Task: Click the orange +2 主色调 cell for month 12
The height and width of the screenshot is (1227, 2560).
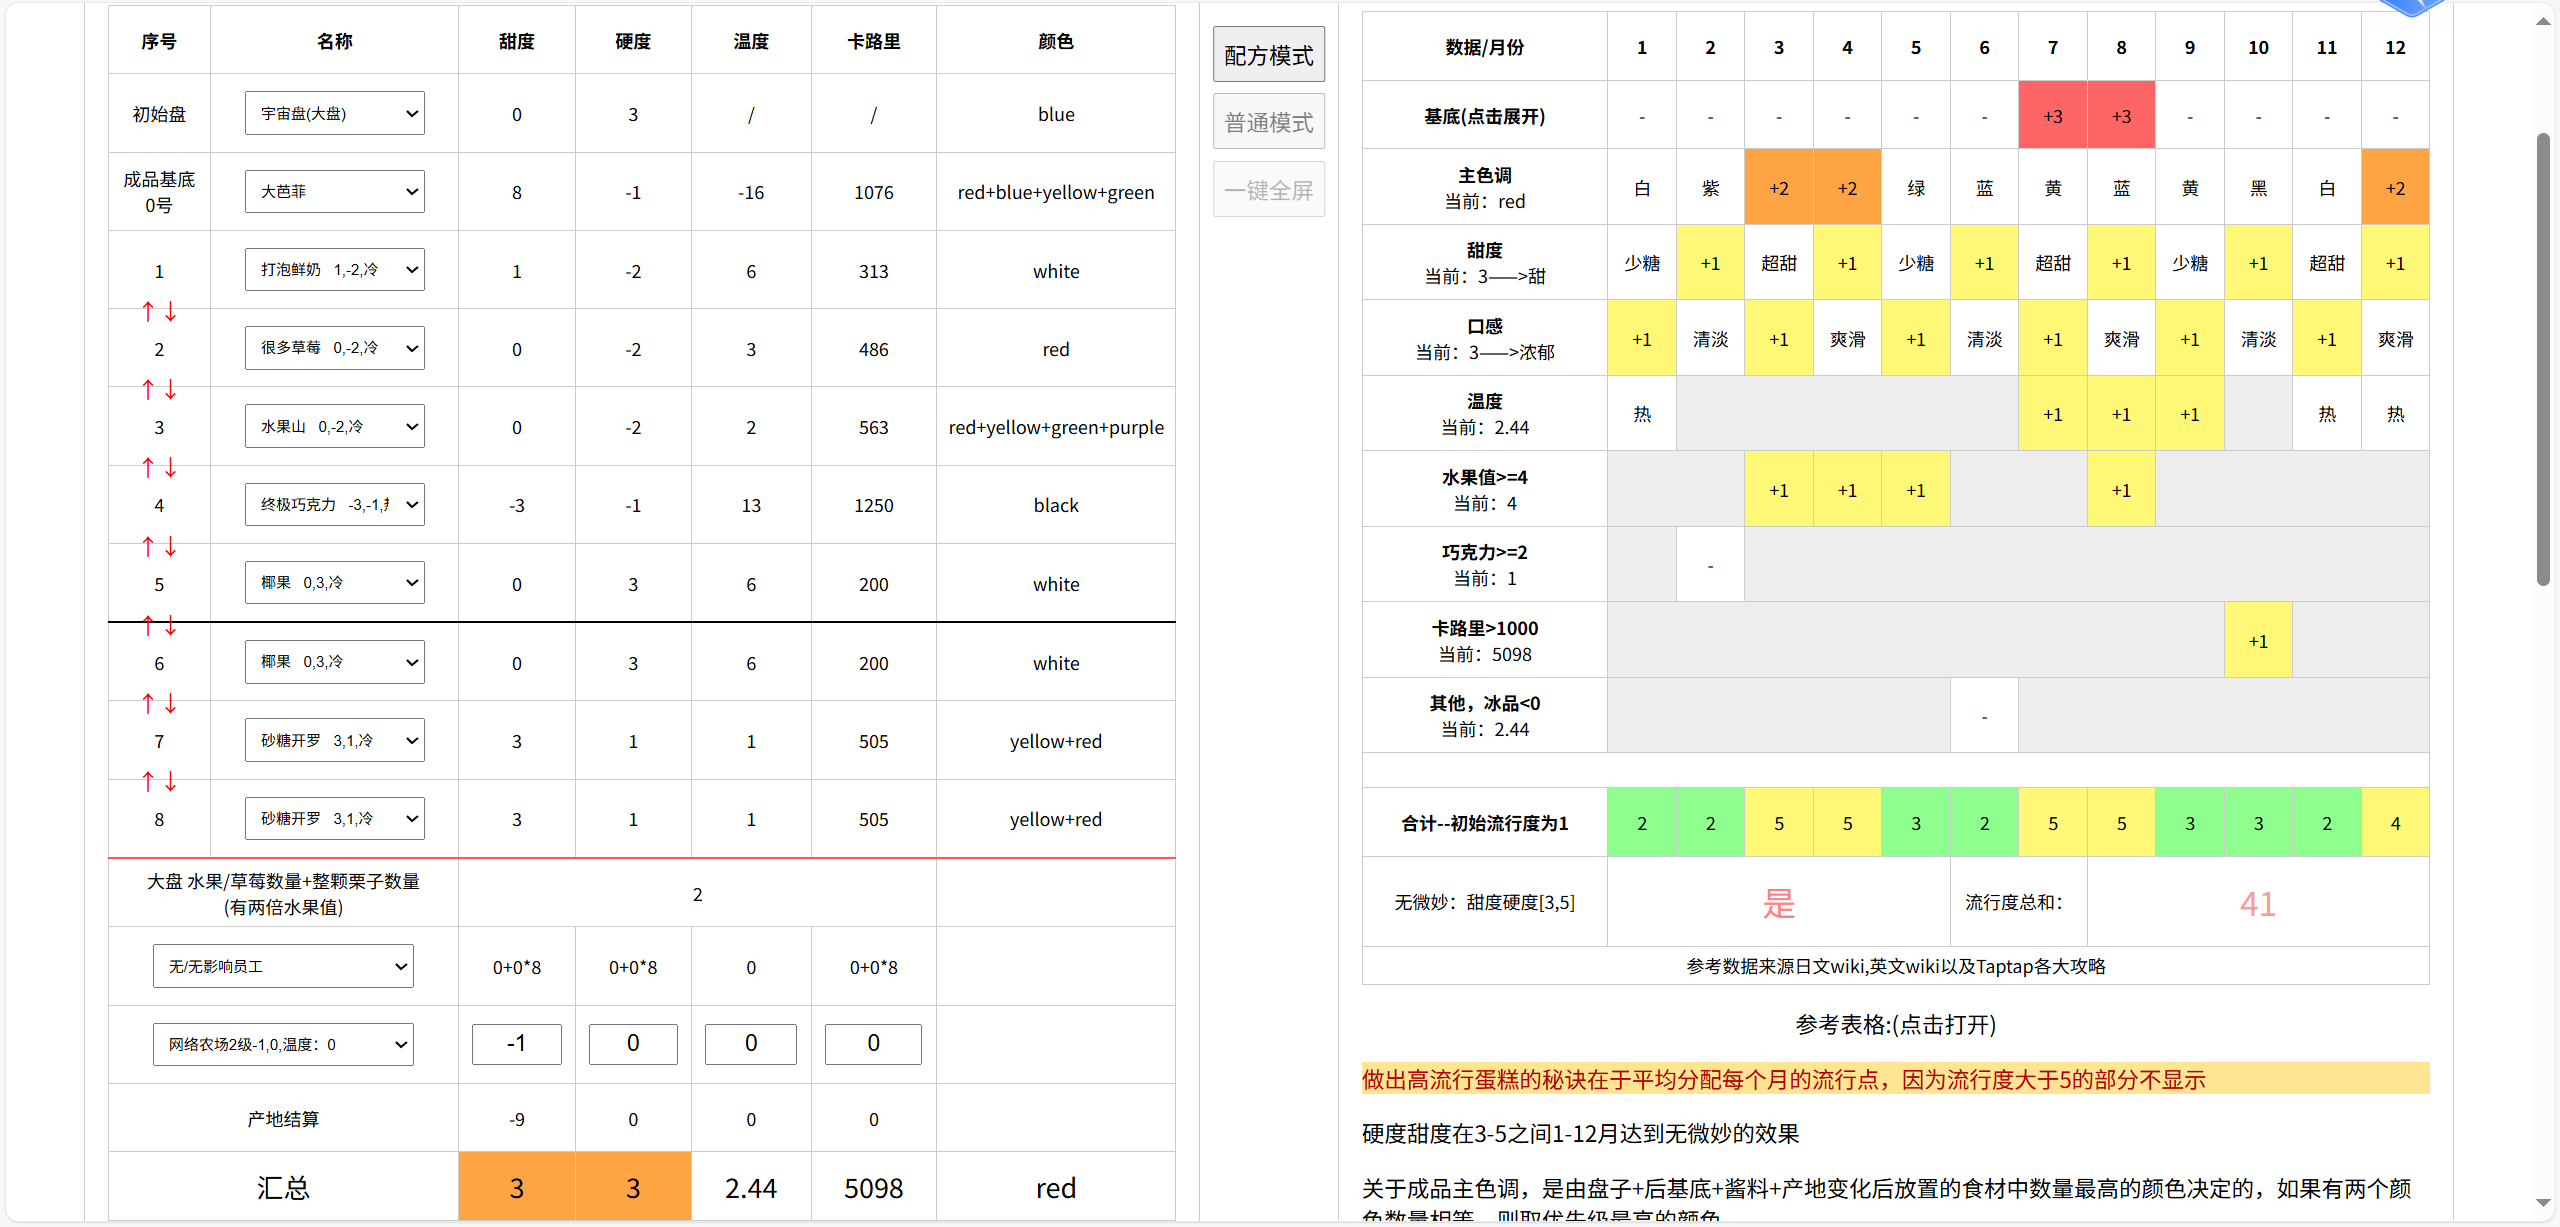Action: (x=2395, y=188)
